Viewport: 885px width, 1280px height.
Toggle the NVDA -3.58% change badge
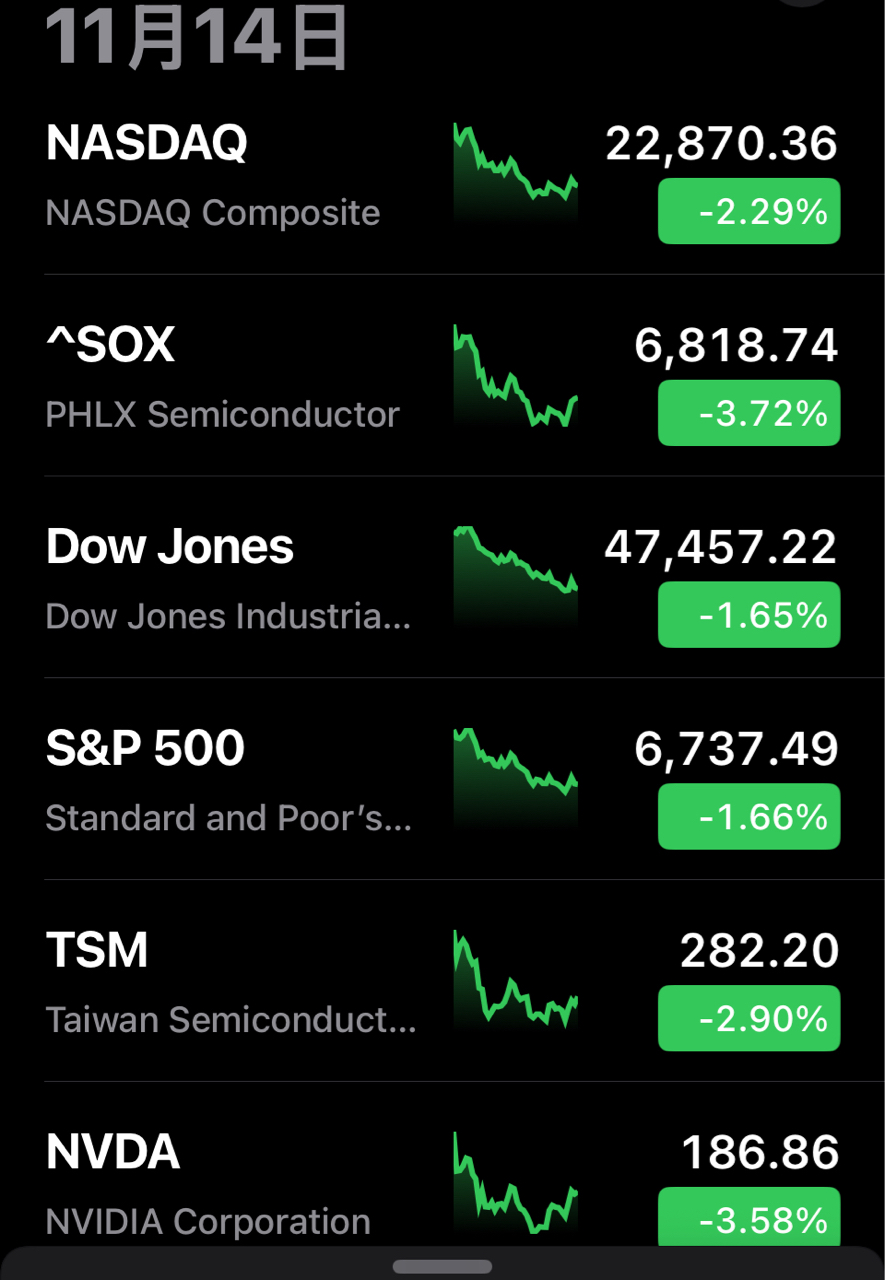click(749, 1219)
